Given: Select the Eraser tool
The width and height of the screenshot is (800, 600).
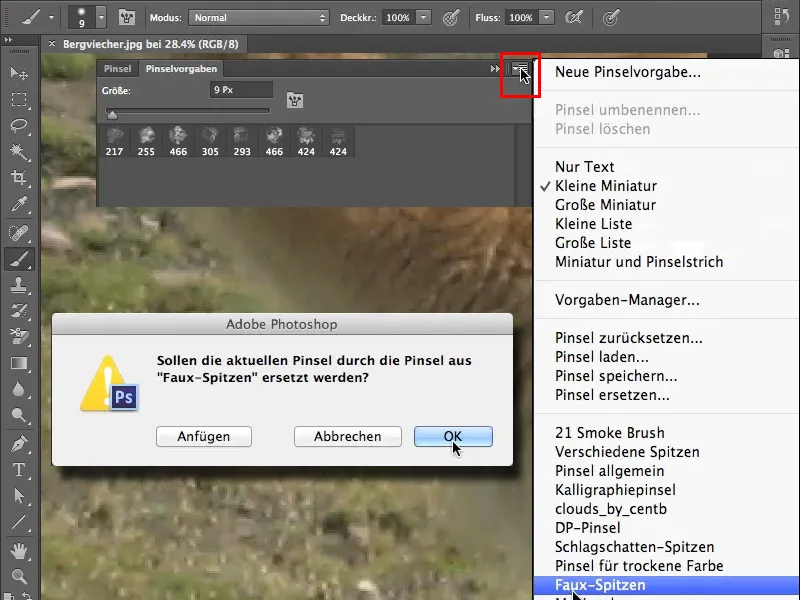Looking at the screenshot, I should [x=19, y=337].
